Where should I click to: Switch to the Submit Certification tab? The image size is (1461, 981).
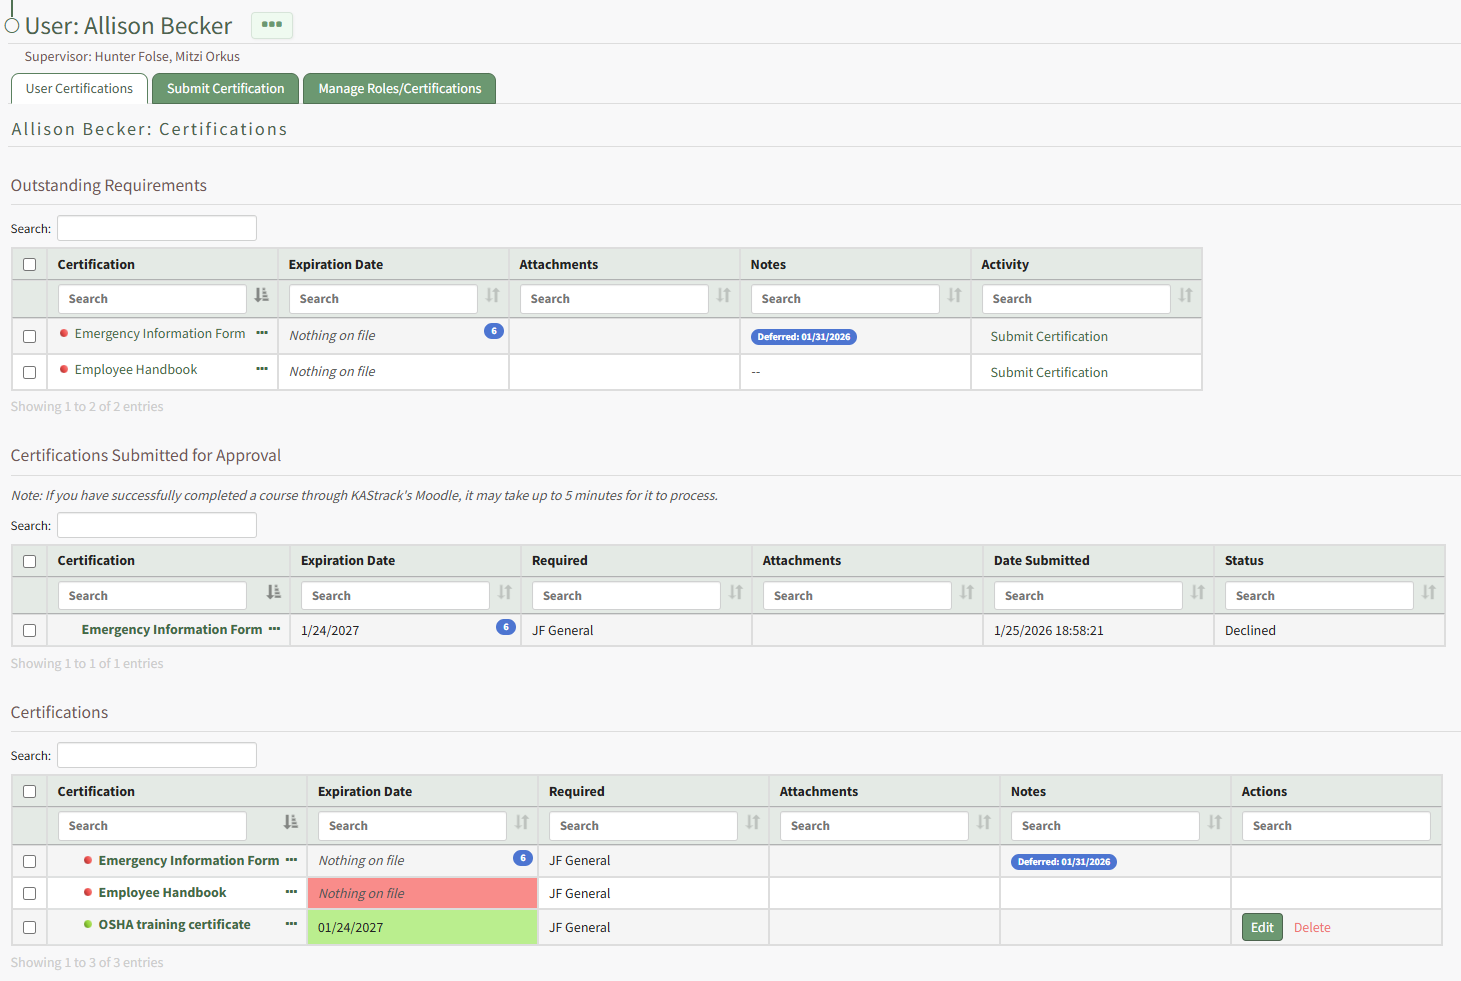coord(225,89)
